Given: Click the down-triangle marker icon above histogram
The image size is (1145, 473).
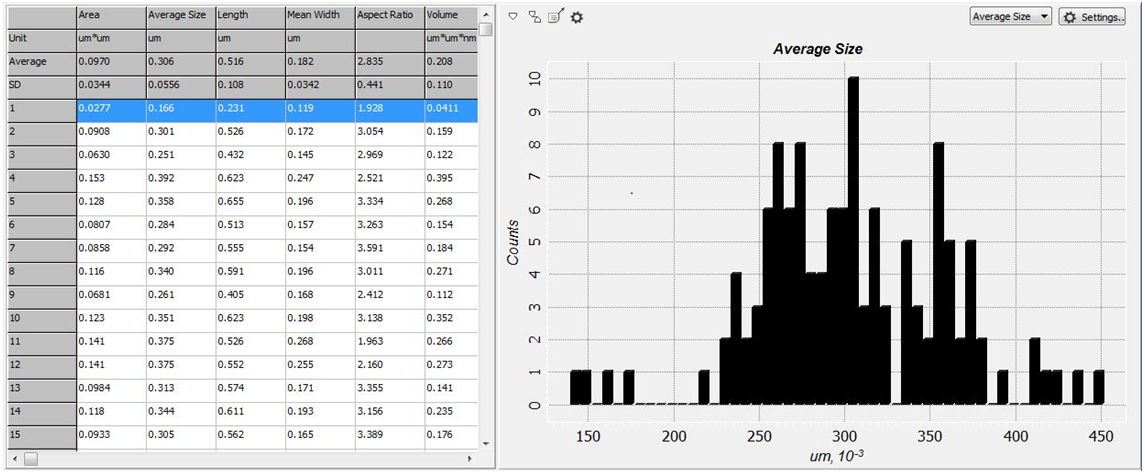Looking at the screenshot, I should pos(512,17).
